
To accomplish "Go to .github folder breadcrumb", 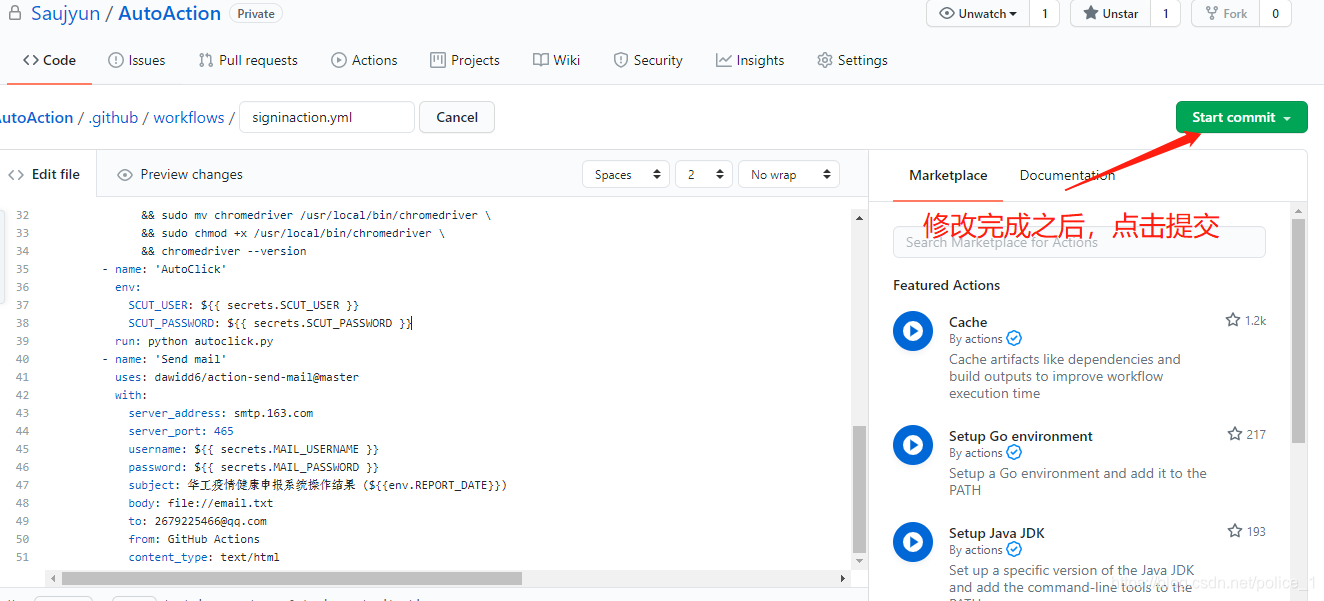I will click(113, 117).
